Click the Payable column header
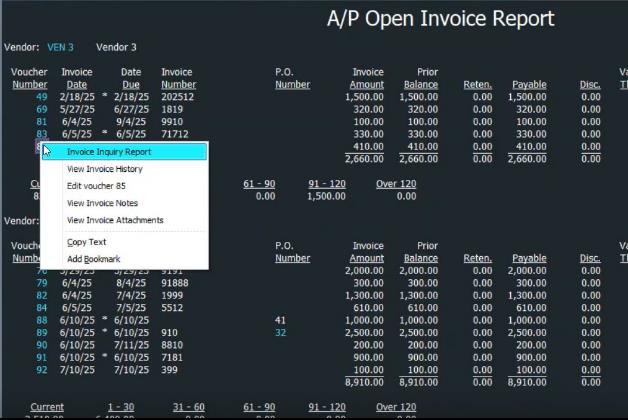 coord(529,85)
